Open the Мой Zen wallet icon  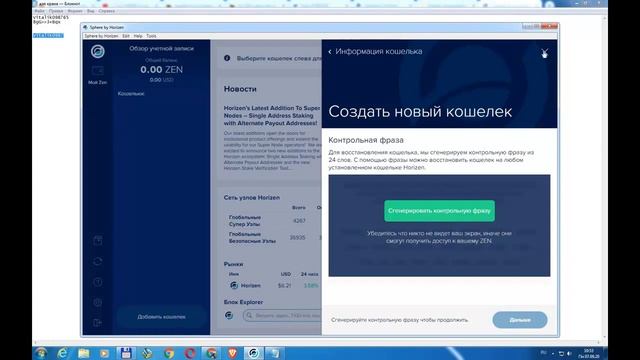click(98, 71)
